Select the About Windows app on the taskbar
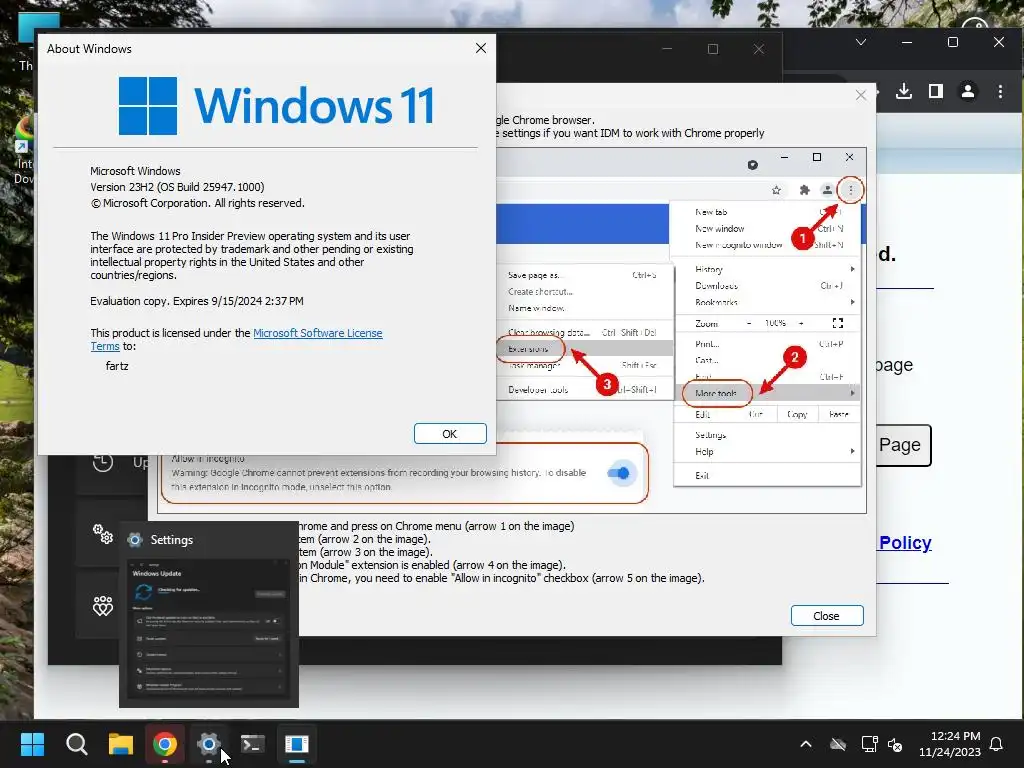This screenshot has width=1024, height=768. tap(296, 744)
